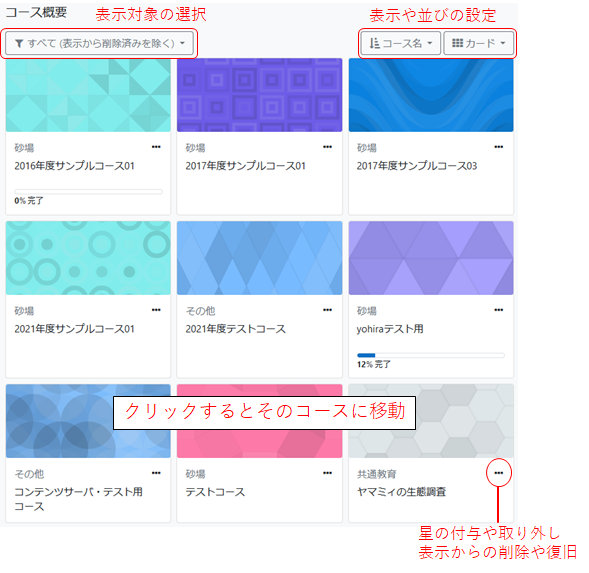The height and width of the screenshot is (573, 589).
Task: Open the カード display mode dropdown
Action: point(479,44)
